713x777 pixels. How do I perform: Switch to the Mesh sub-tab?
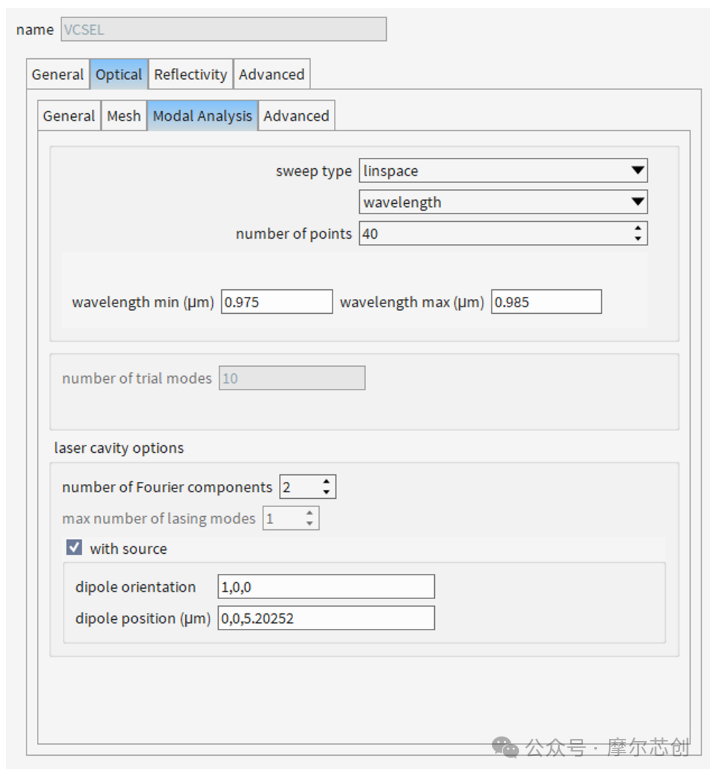pyautogui.click(x=124, y=116)
